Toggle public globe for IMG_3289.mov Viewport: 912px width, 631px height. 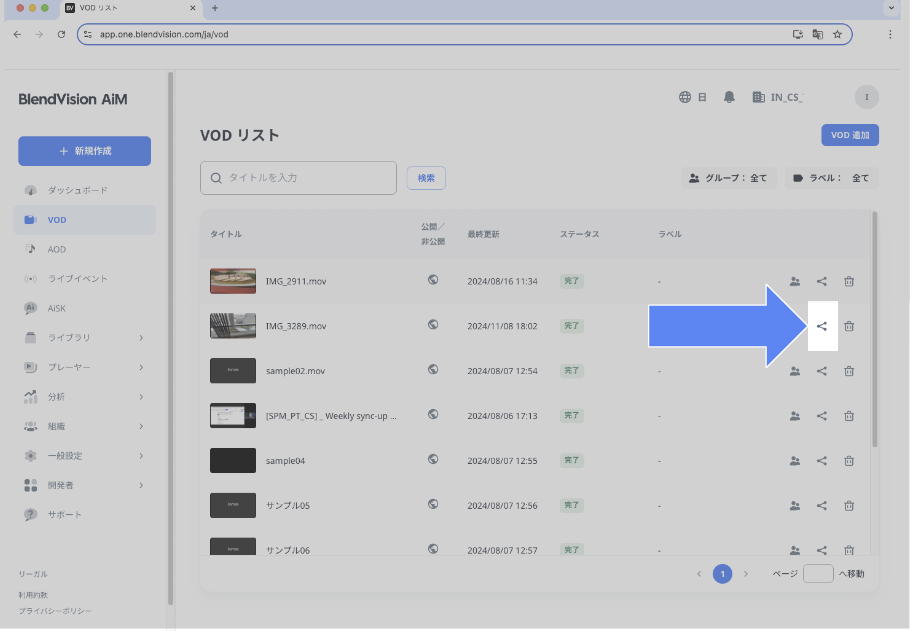tap(433, 325)
